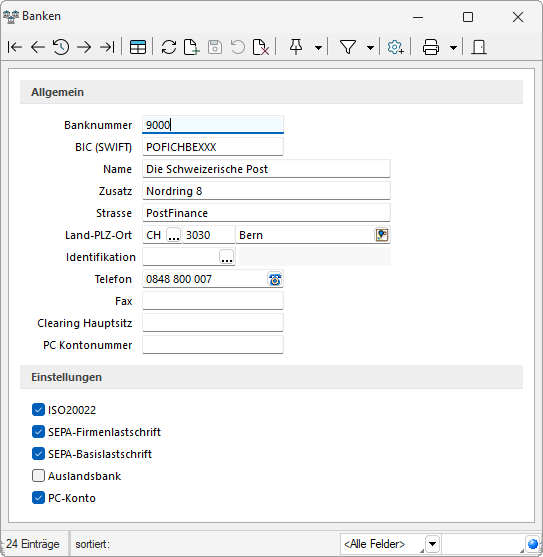Create a new bank record
This screenshot has height=557, width=543.
tap(191, 47)
